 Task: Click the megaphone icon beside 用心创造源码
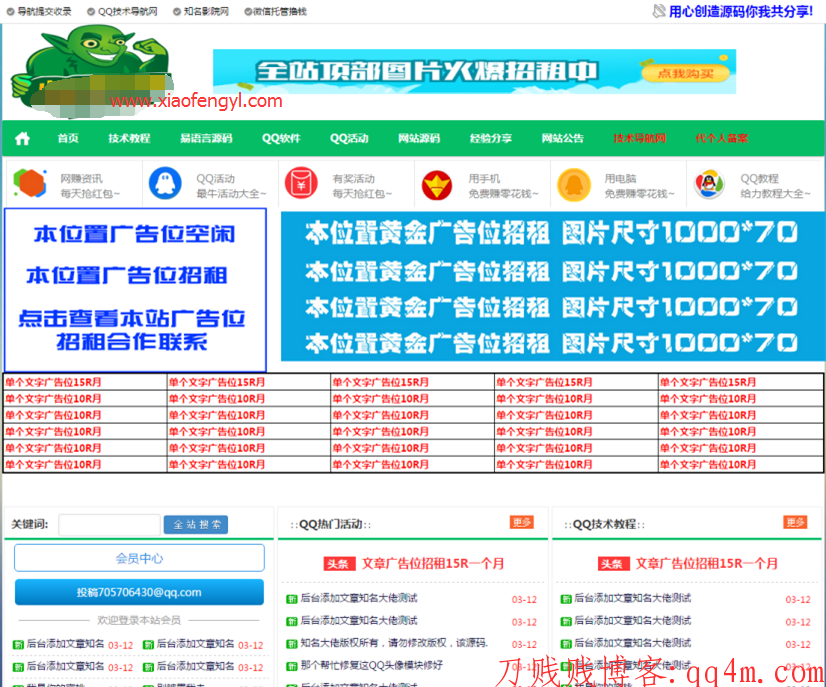(x=659, y=11)
